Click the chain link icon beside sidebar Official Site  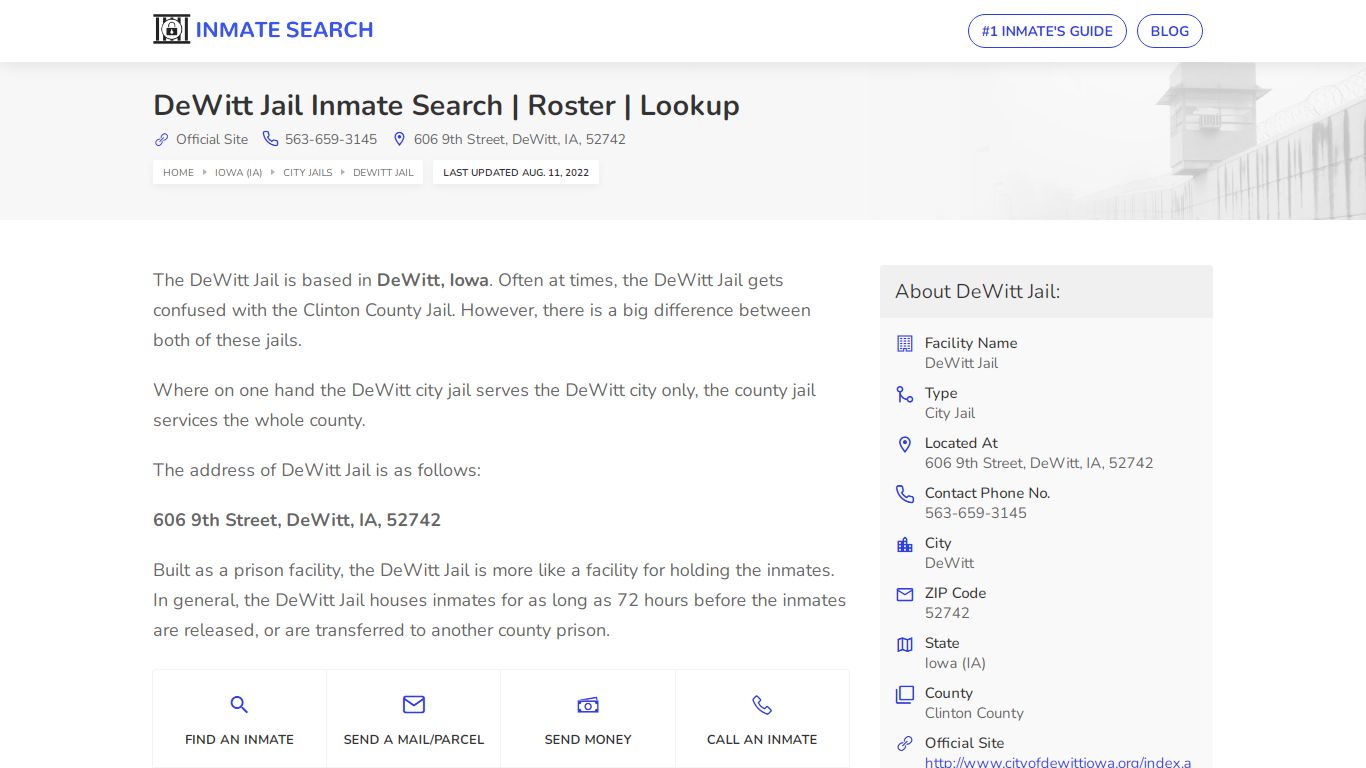tap(905, 744)
